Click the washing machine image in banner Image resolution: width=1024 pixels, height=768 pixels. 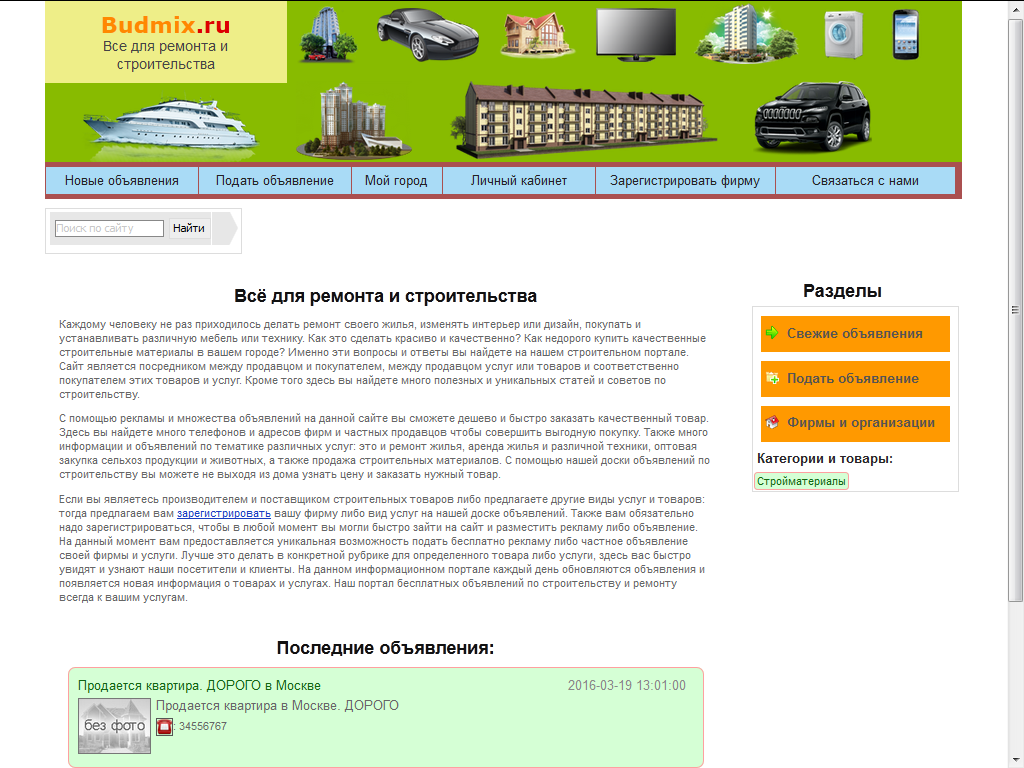844,35
